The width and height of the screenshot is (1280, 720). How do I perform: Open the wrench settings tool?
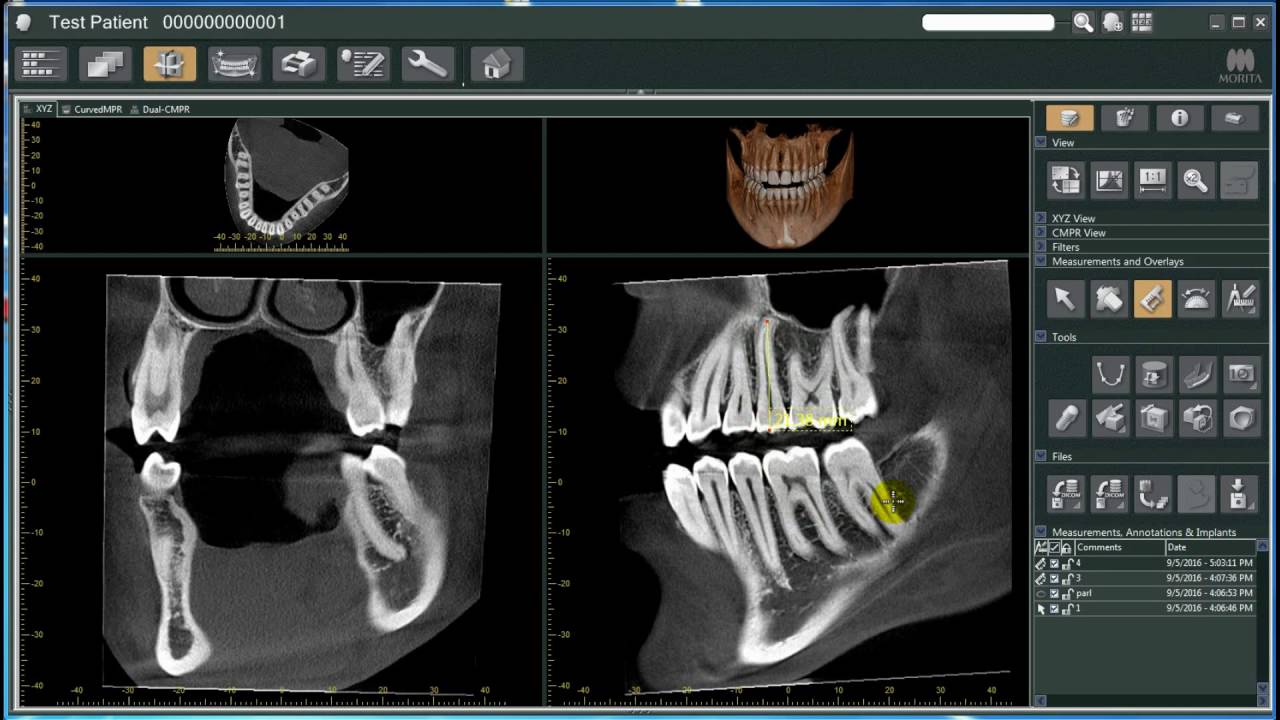pos(427,64)
